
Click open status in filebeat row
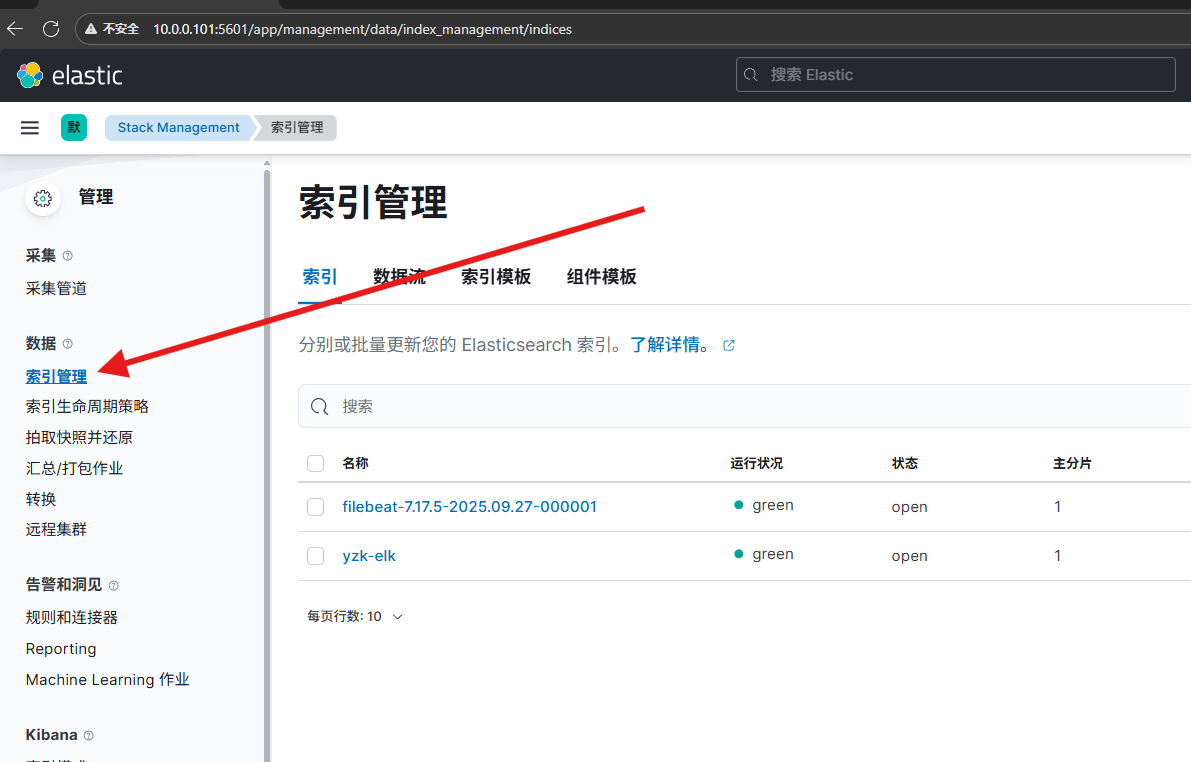click(909, 507)
